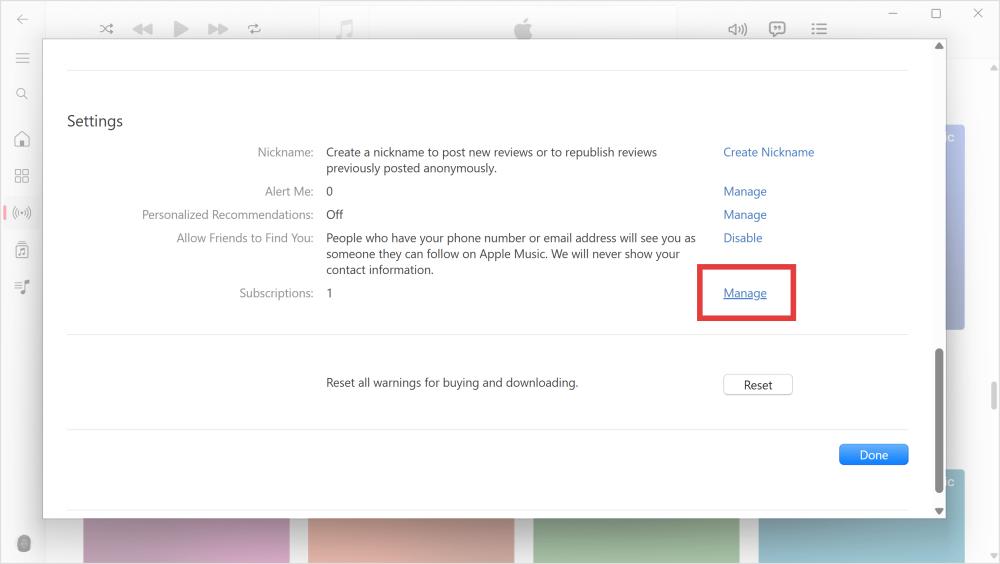This screenshot has height=564, width=1000.
Task: Click the dialog scrollbar up arrow
Action: [939, 46]
